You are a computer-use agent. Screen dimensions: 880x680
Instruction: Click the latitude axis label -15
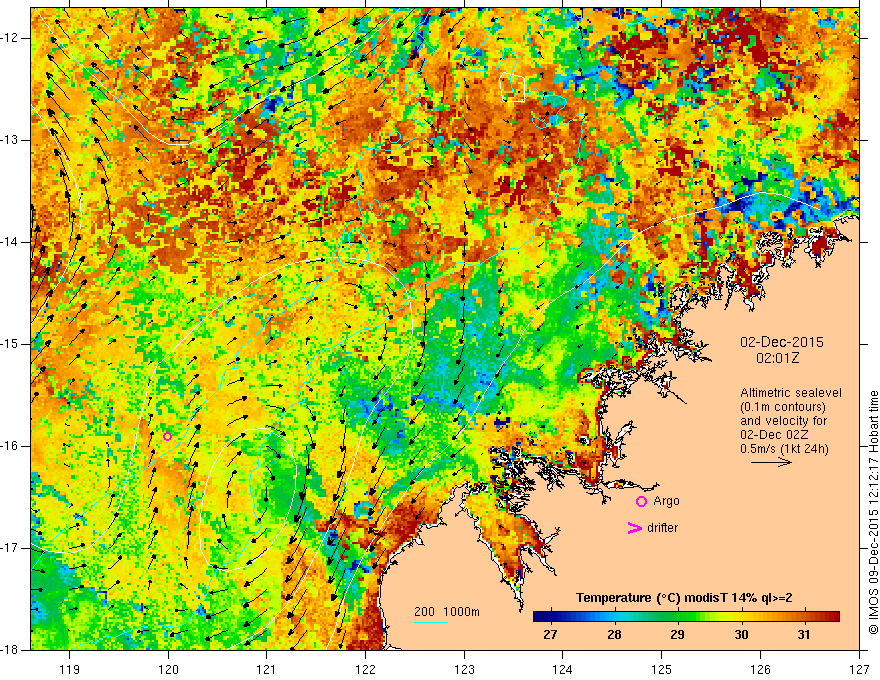[10, 344]
